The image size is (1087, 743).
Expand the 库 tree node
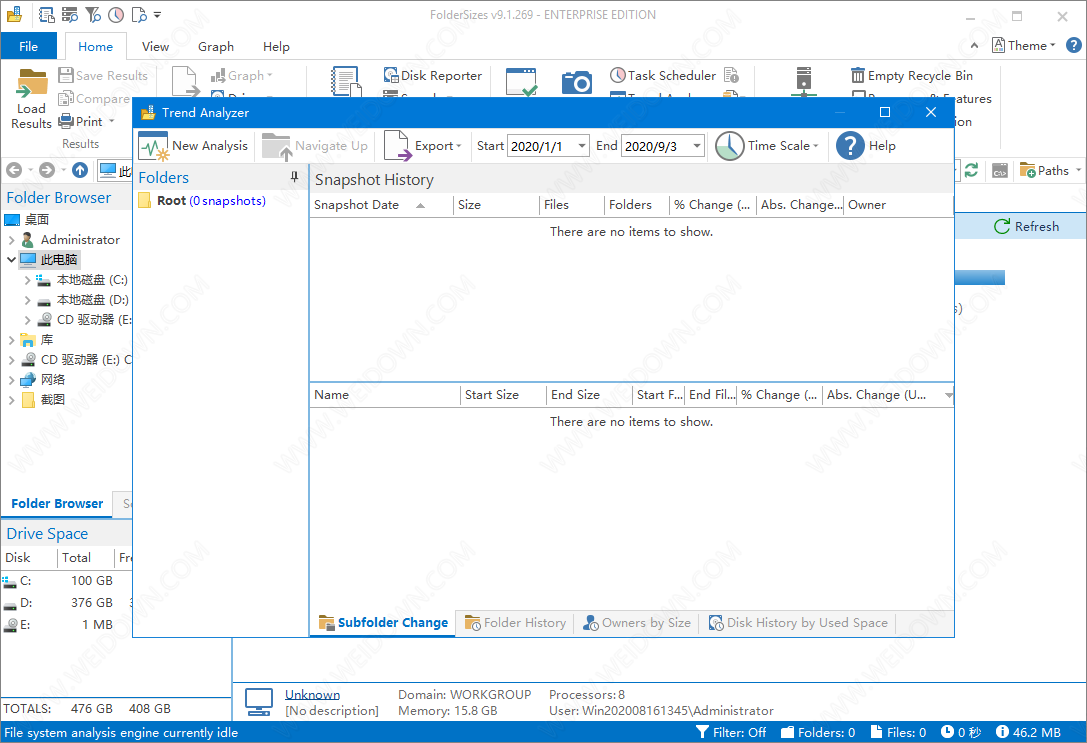pyautogui.click(x=11, y=340)
